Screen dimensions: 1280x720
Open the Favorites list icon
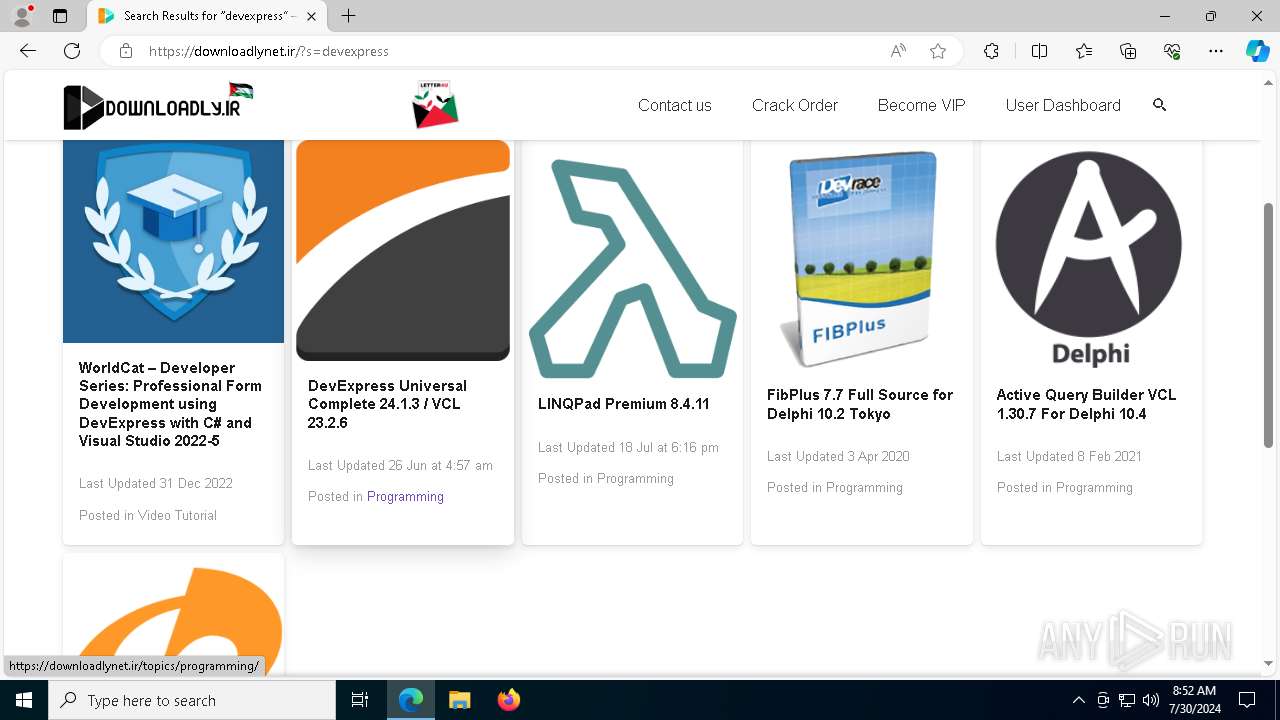pos(1084,51)
